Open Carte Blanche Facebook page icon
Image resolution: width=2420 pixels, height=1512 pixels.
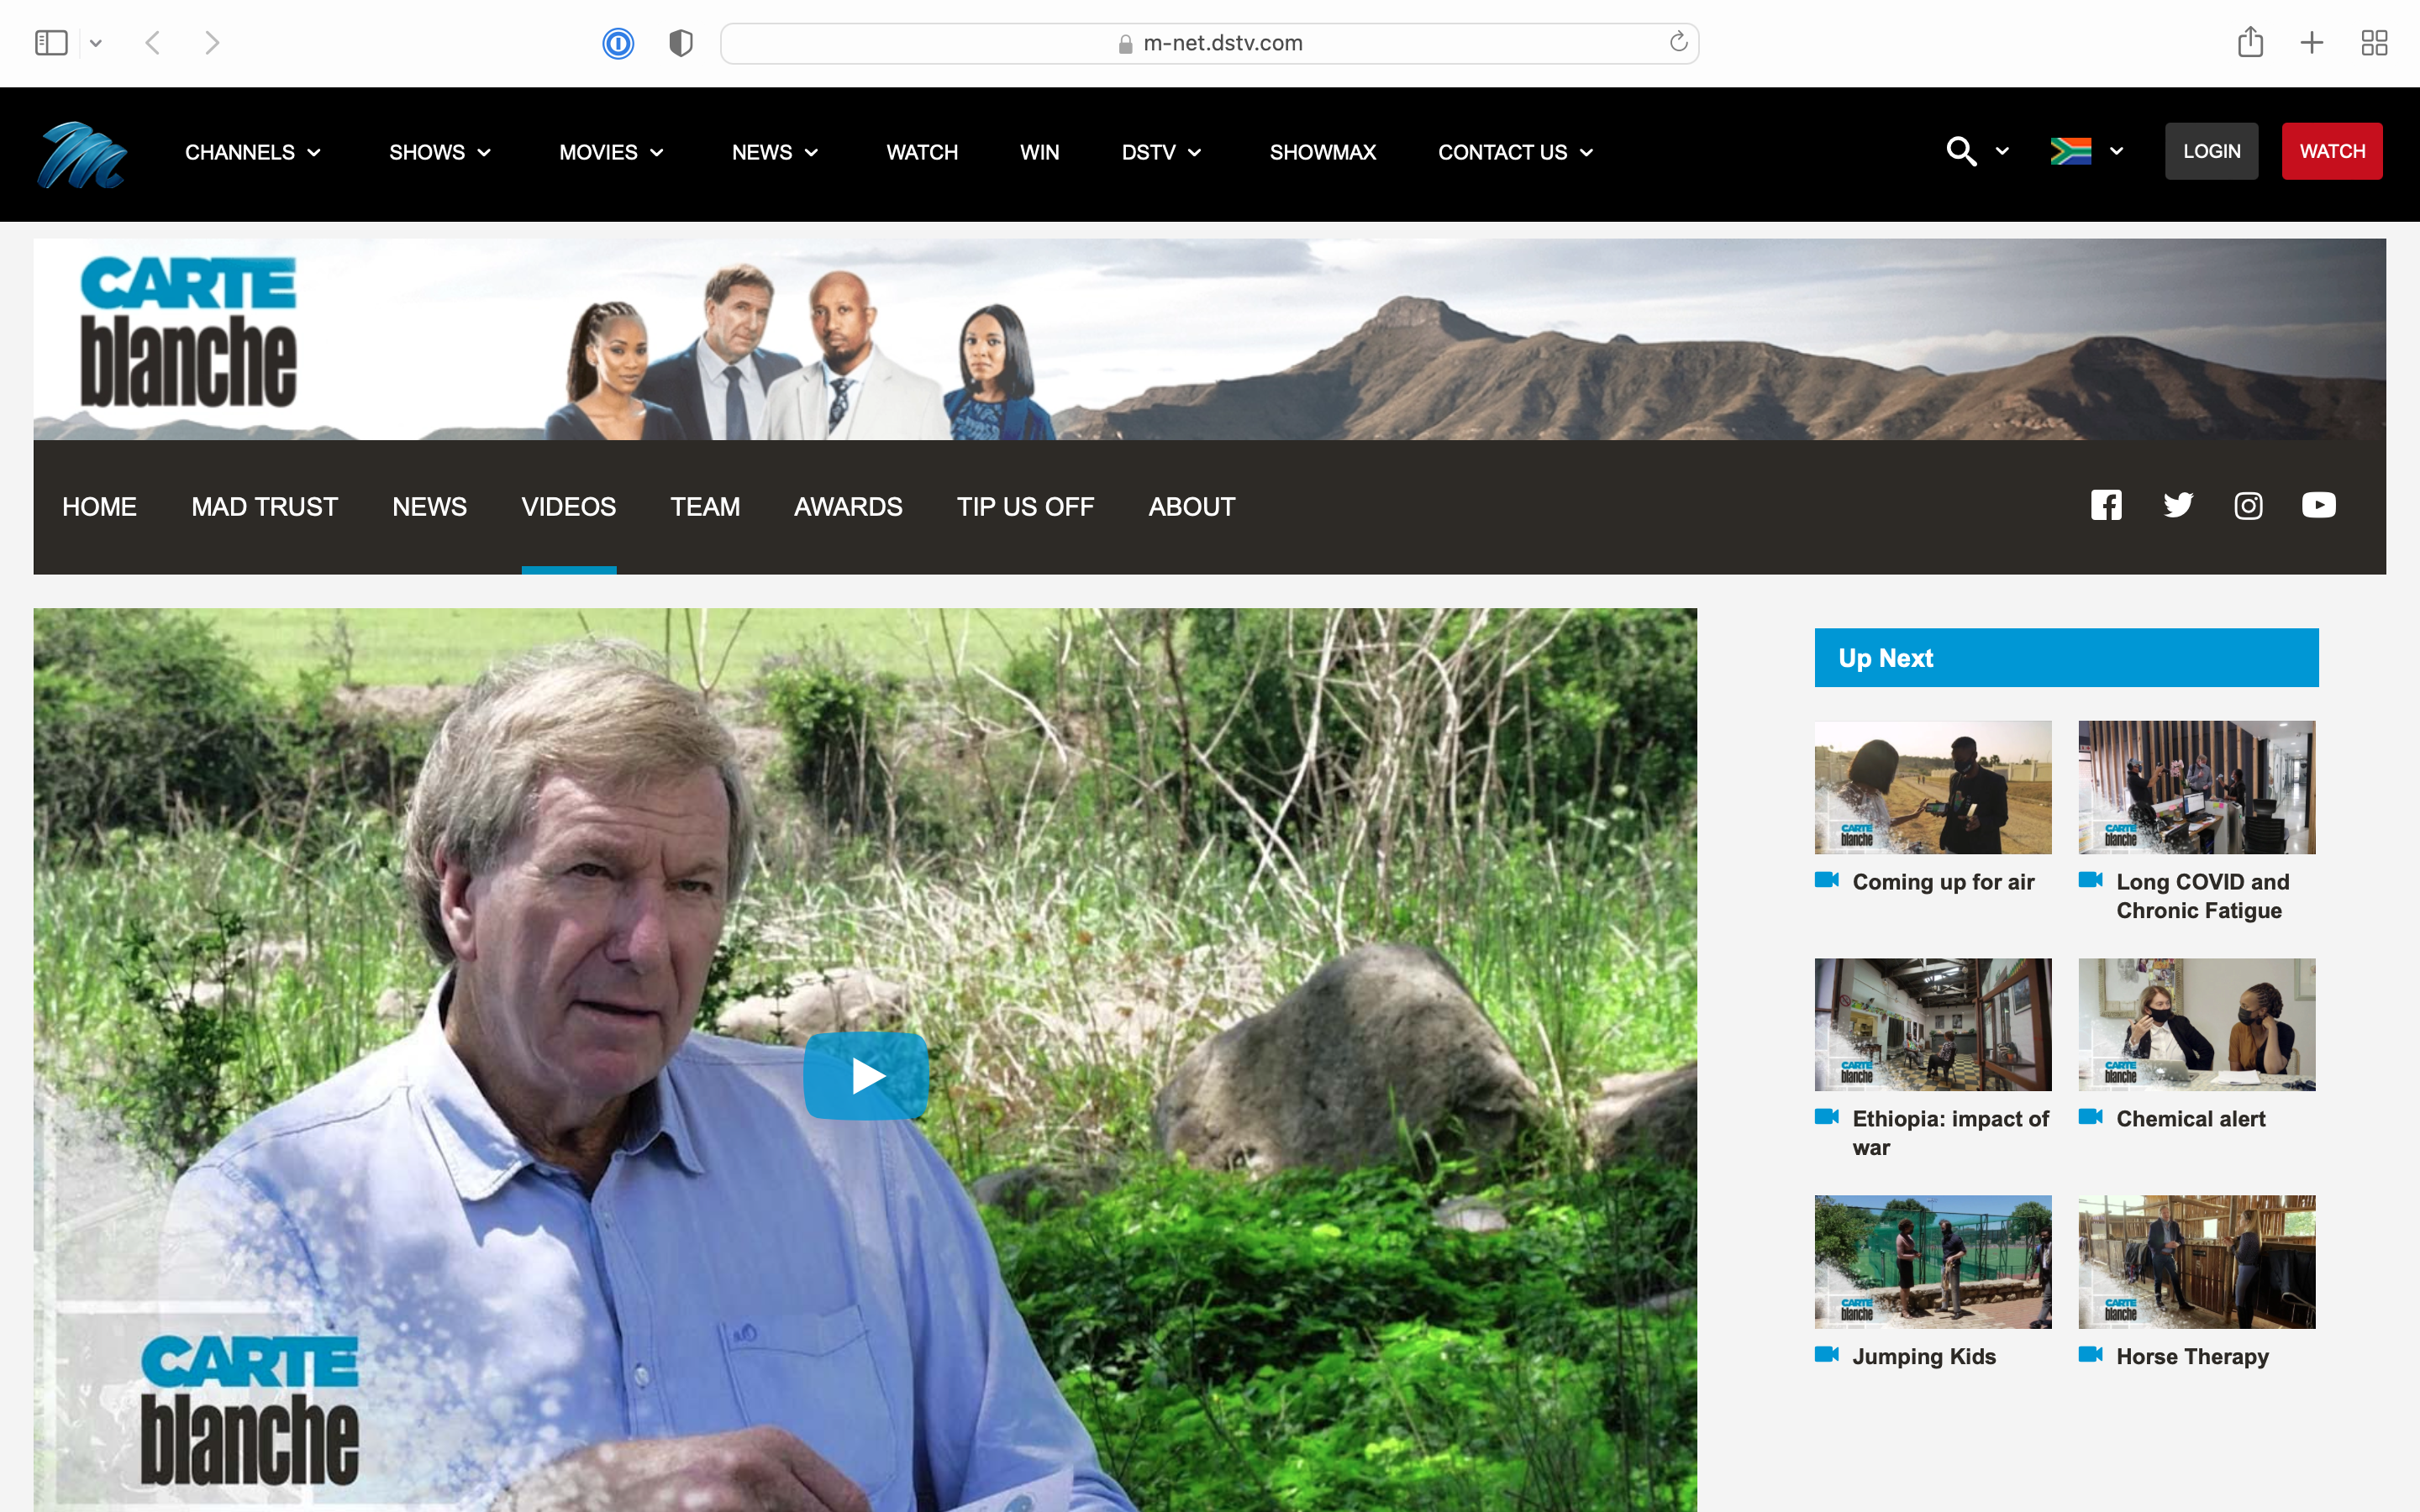(x=2106, y=505)
